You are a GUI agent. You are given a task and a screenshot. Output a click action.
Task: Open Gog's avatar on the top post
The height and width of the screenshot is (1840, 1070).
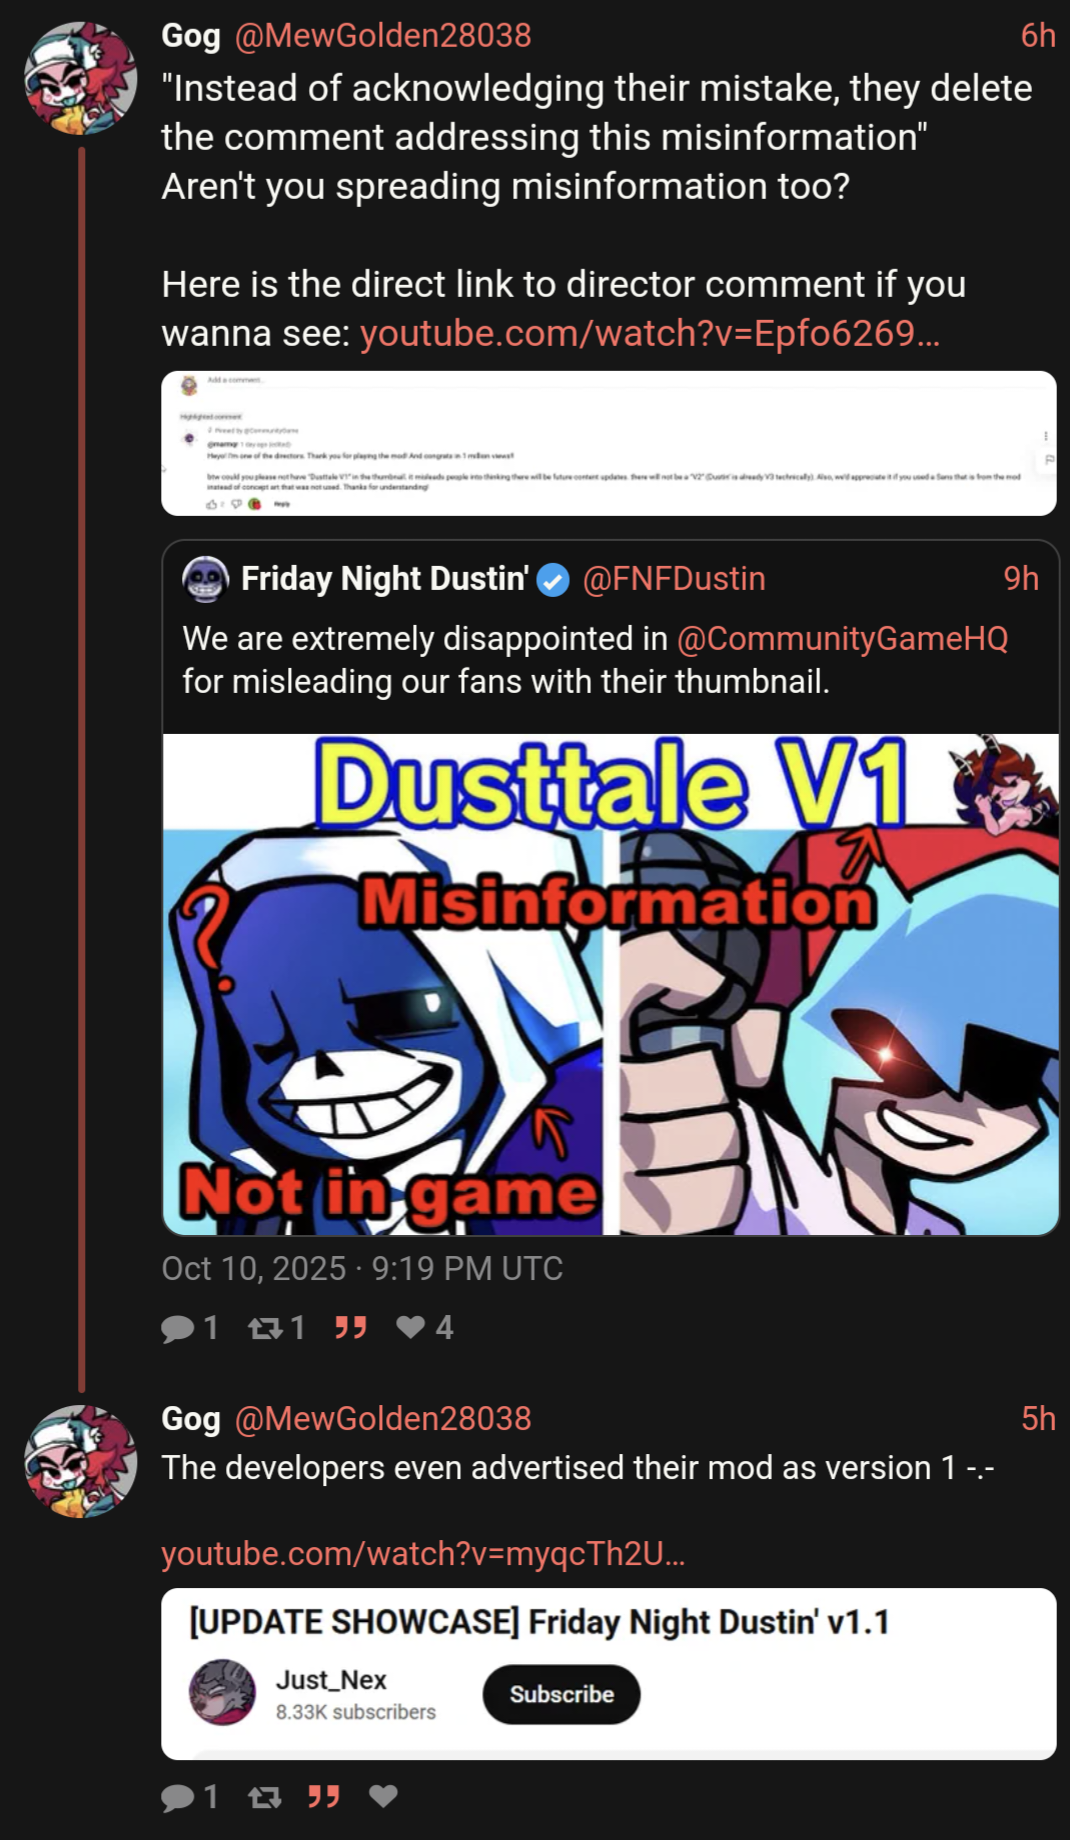coord(81,77)
